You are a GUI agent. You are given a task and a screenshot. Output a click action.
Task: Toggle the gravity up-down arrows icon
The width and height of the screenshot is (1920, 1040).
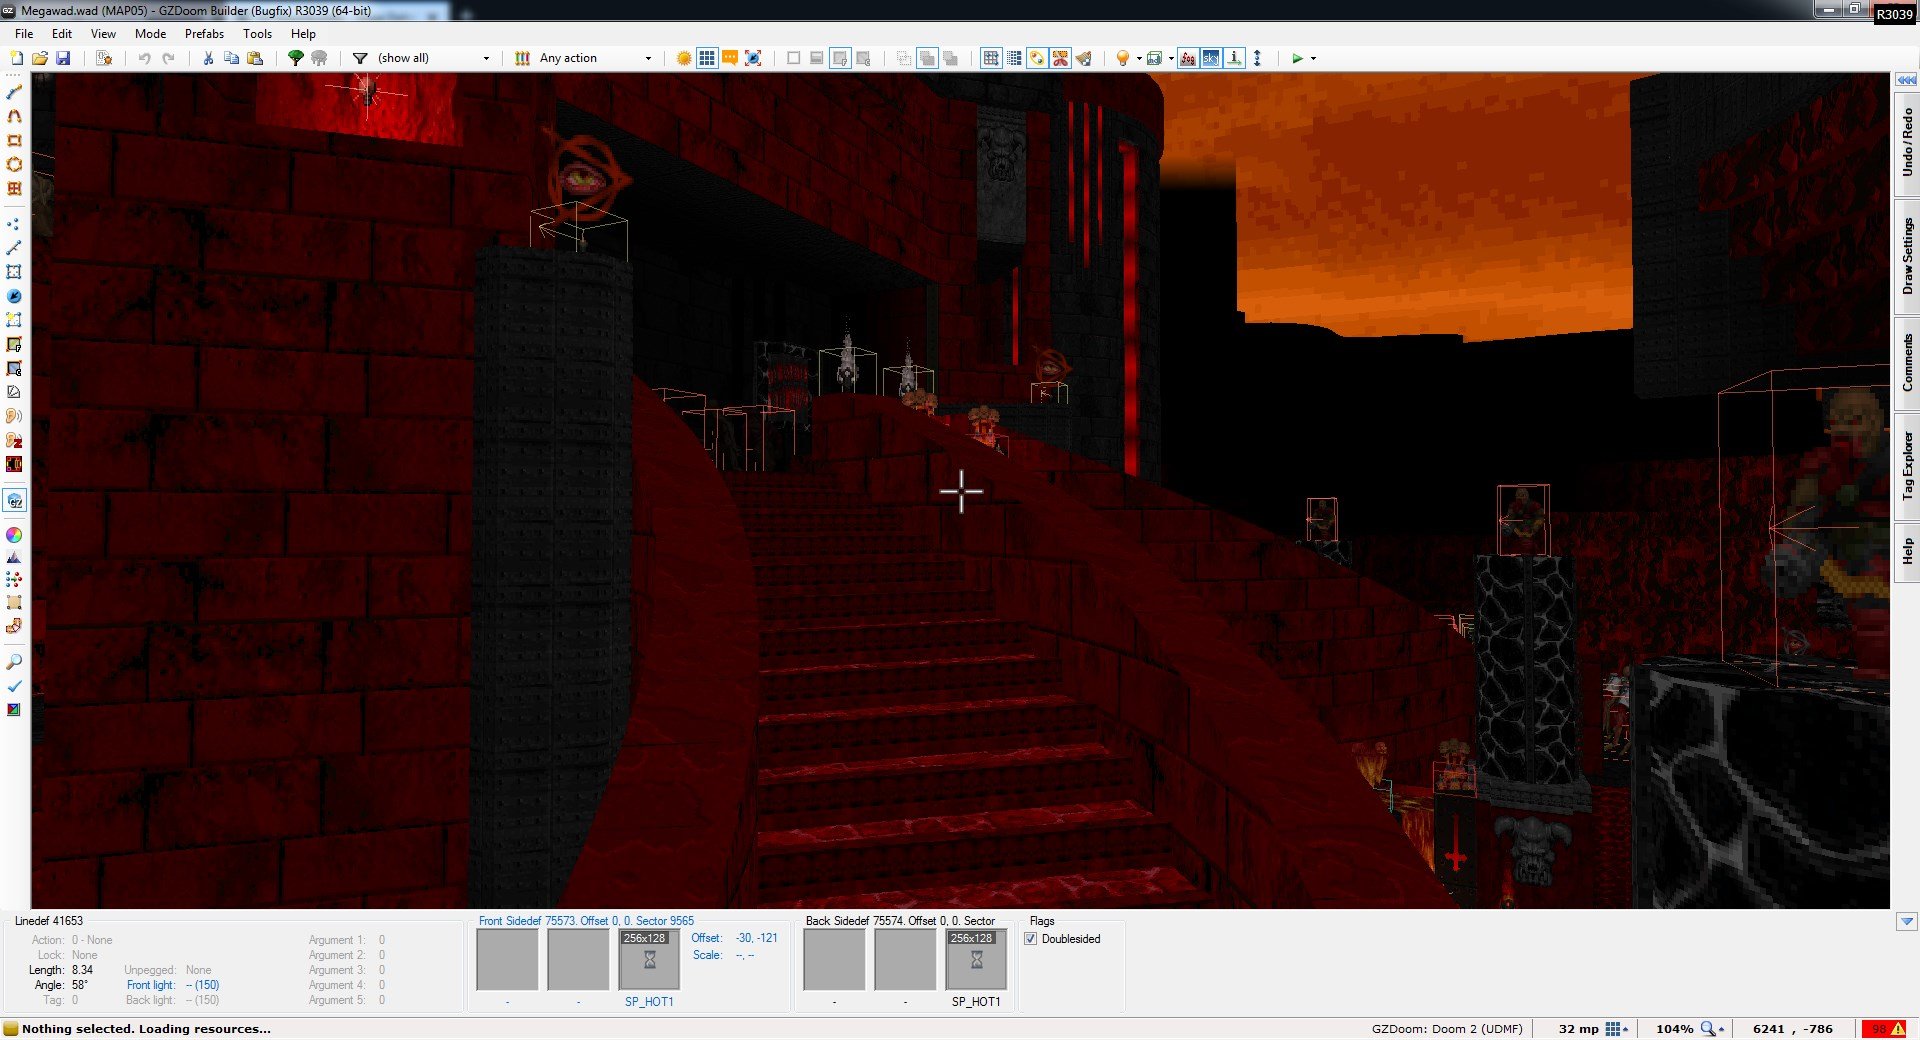[x=1258, y=58]
